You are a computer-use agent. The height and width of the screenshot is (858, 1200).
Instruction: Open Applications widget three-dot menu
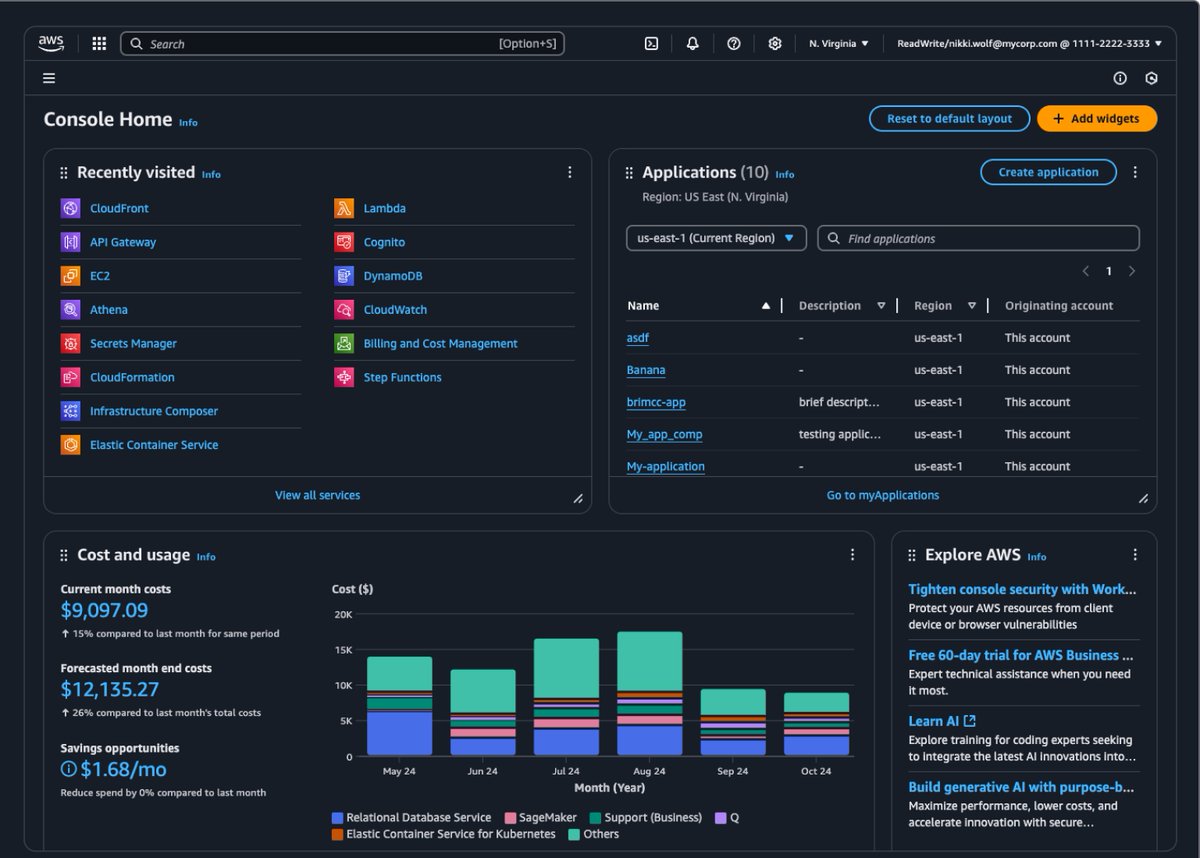pos(1135,172)
